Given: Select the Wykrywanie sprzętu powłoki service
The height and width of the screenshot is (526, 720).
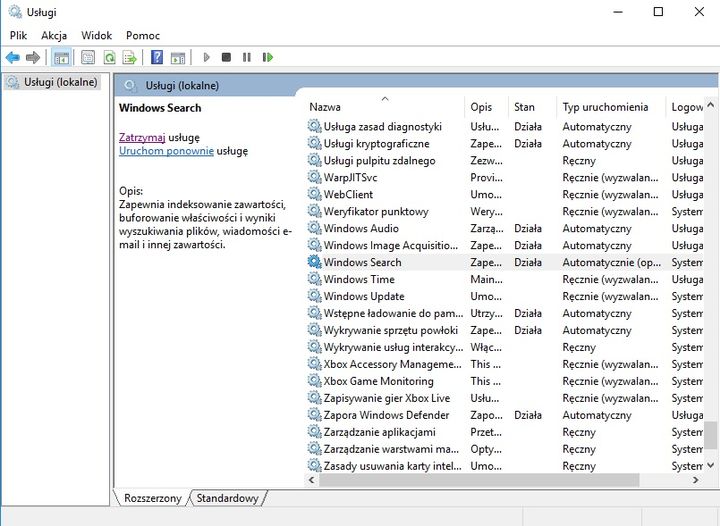Looking at the screenshot, I should coord(504,330).
